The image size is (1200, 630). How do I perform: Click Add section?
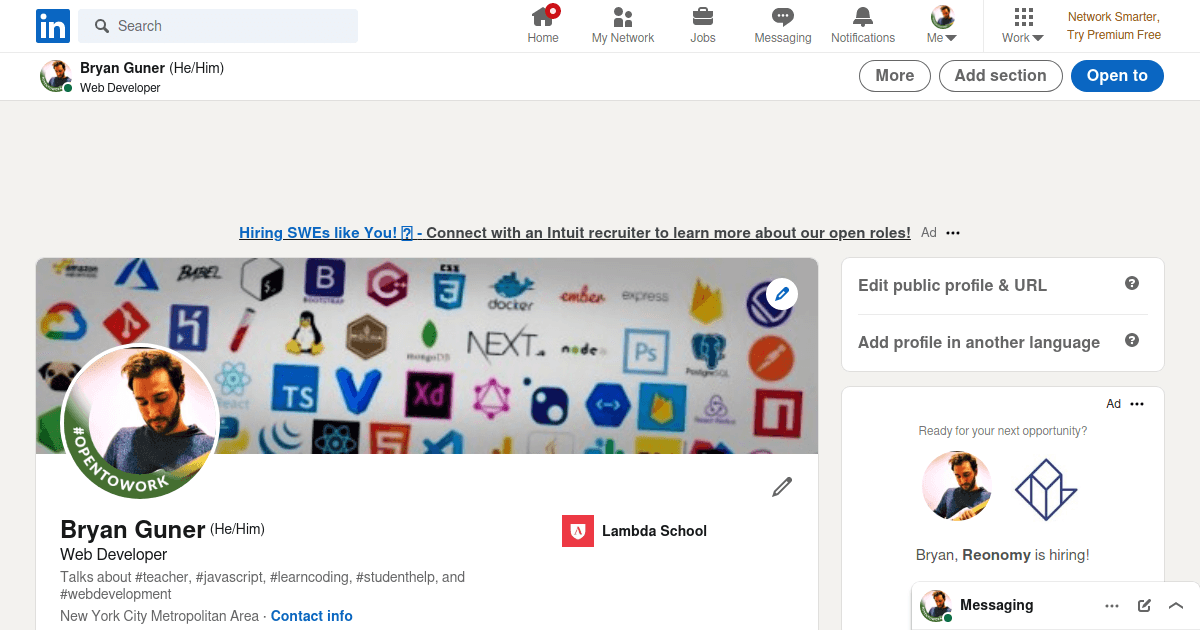(1000, 75)
